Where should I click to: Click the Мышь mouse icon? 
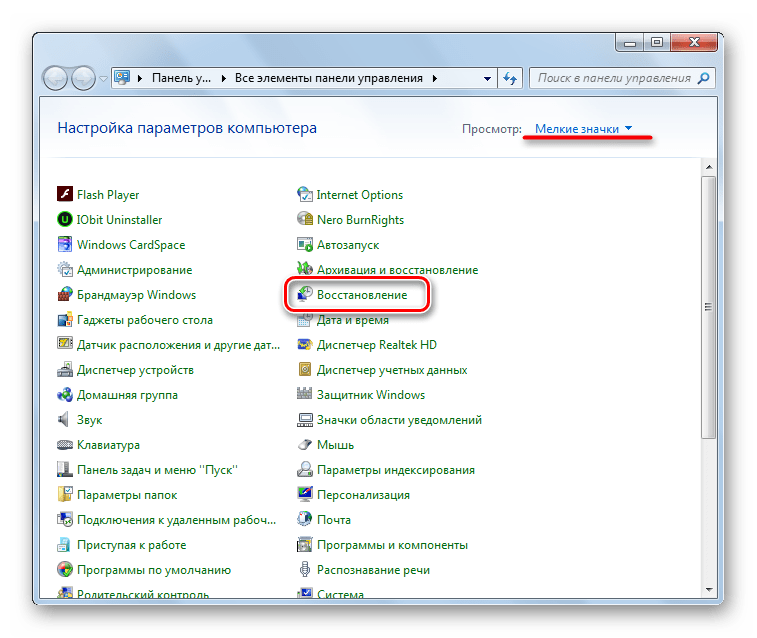(x=305, y=444)
